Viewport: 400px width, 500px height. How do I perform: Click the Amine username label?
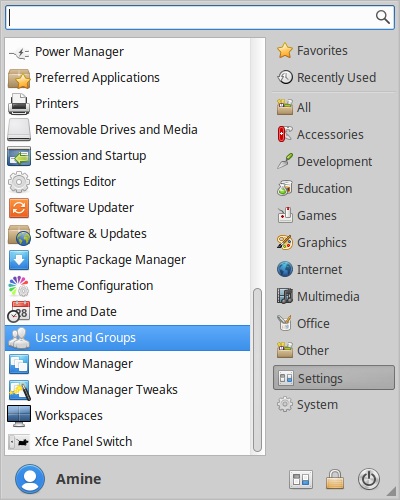(78, 479)
